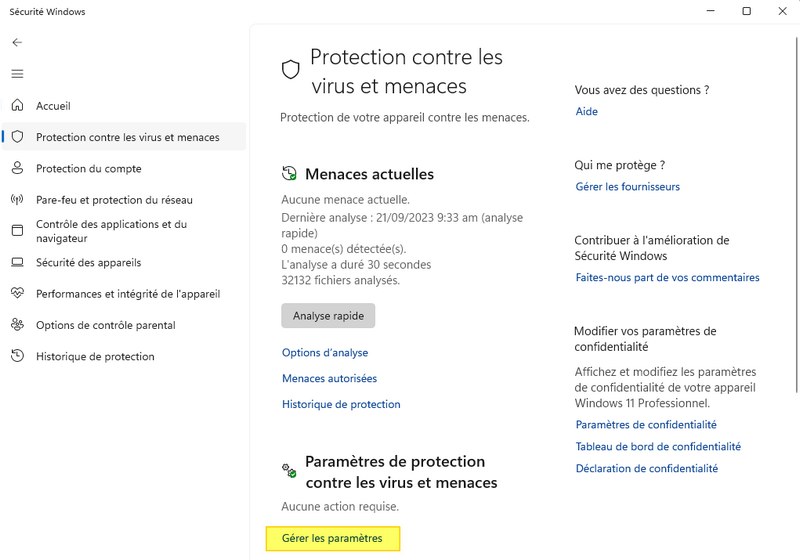Screen dimensions: 800x560
Task: Select the device security laptop icon
Action: click(x=17, y=263)
